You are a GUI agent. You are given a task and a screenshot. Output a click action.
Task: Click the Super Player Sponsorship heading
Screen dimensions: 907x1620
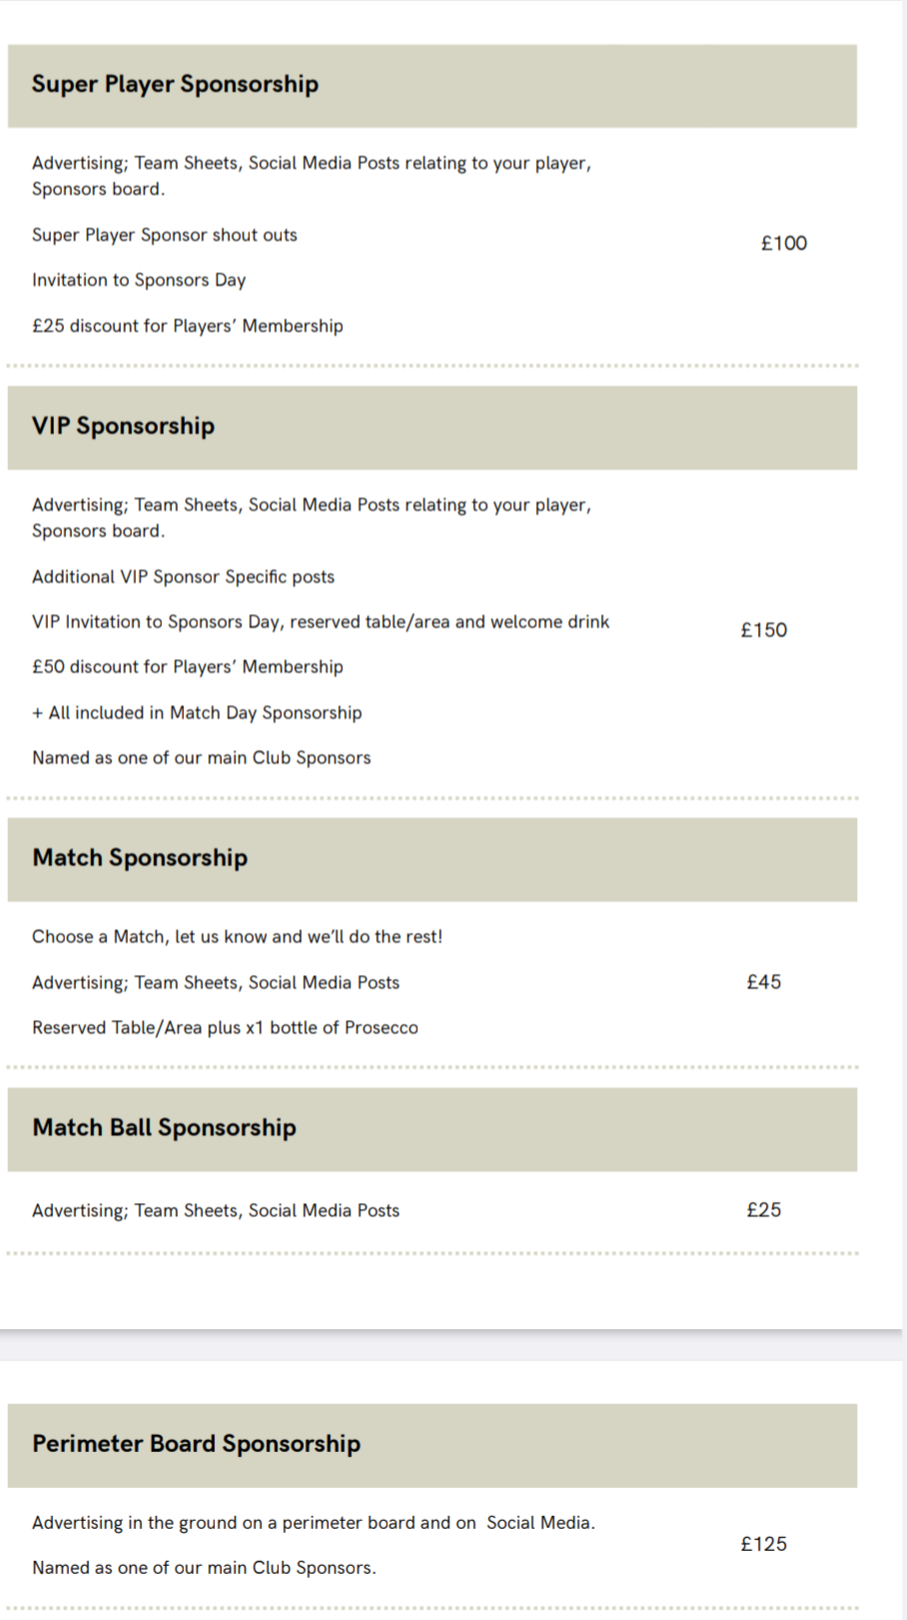click(x=175, y=84)
